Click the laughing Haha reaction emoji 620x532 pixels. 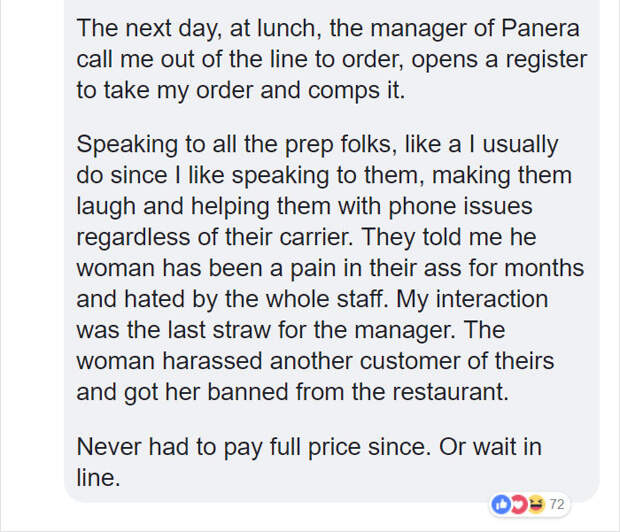pos(535,504)
